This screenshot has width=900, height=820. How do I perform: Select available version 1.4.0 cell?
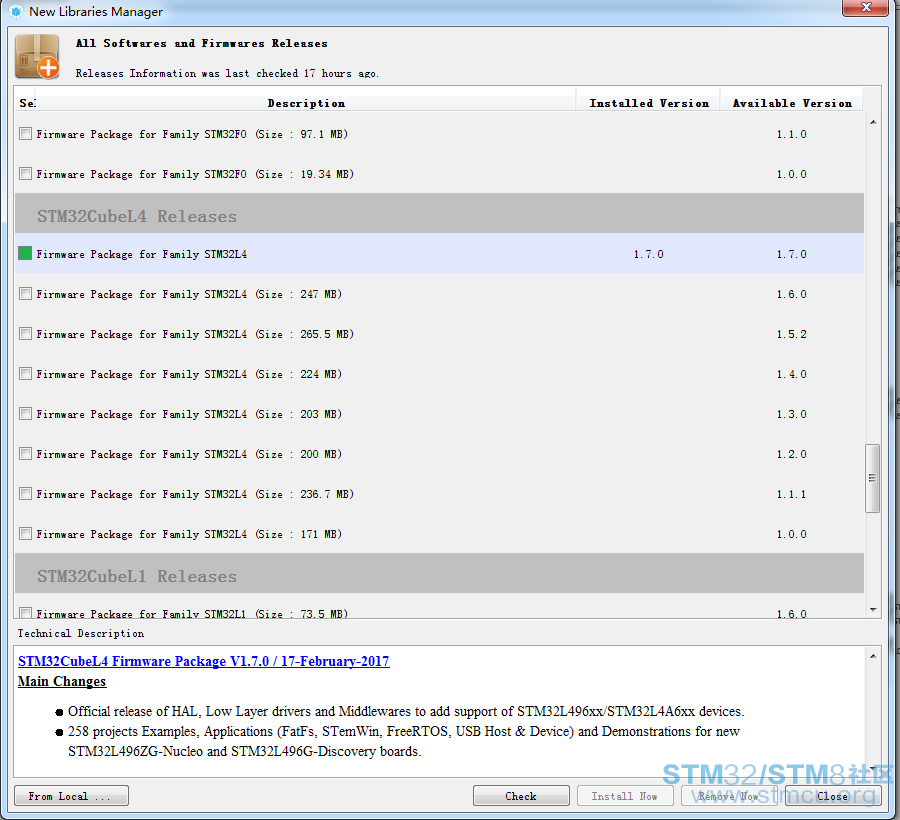point(792,374)
